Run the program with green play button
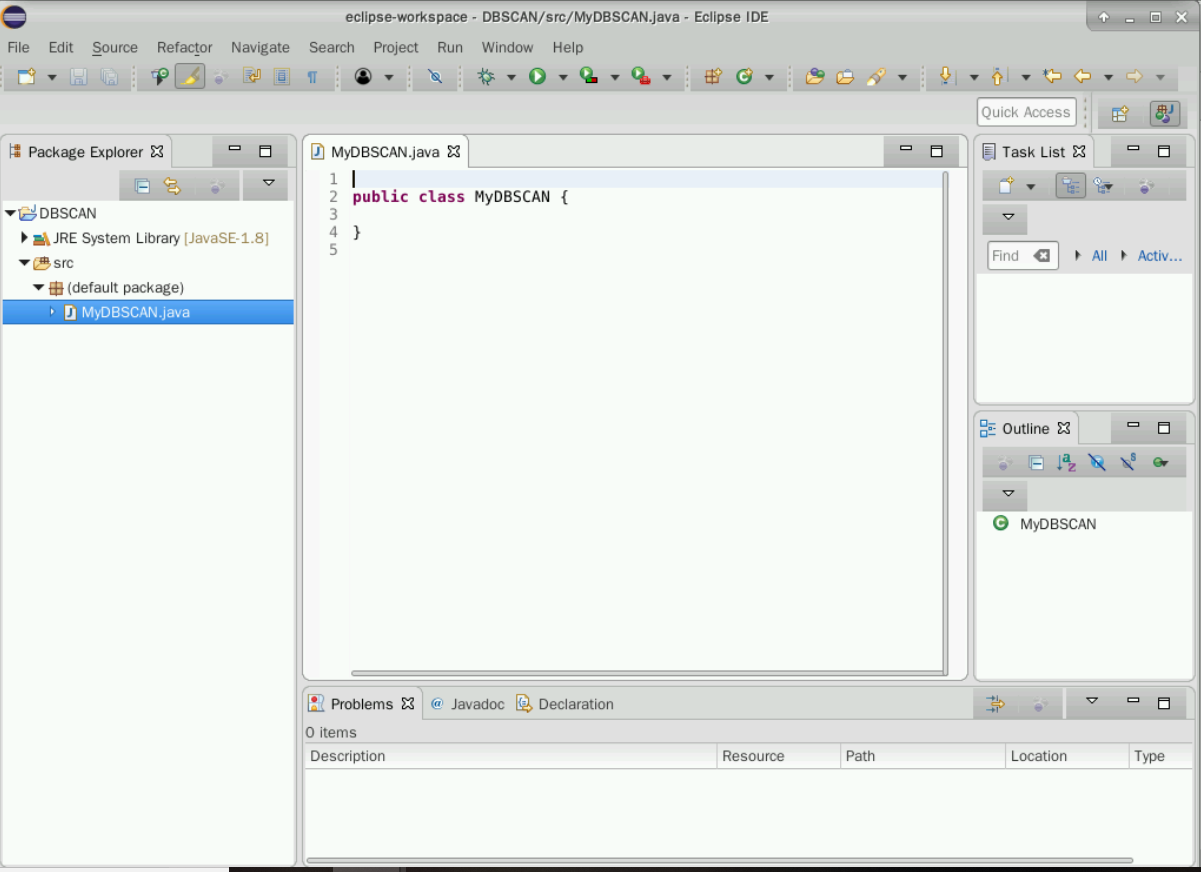1201x872 pixels. pyautogui.click(x=538, y=77)
